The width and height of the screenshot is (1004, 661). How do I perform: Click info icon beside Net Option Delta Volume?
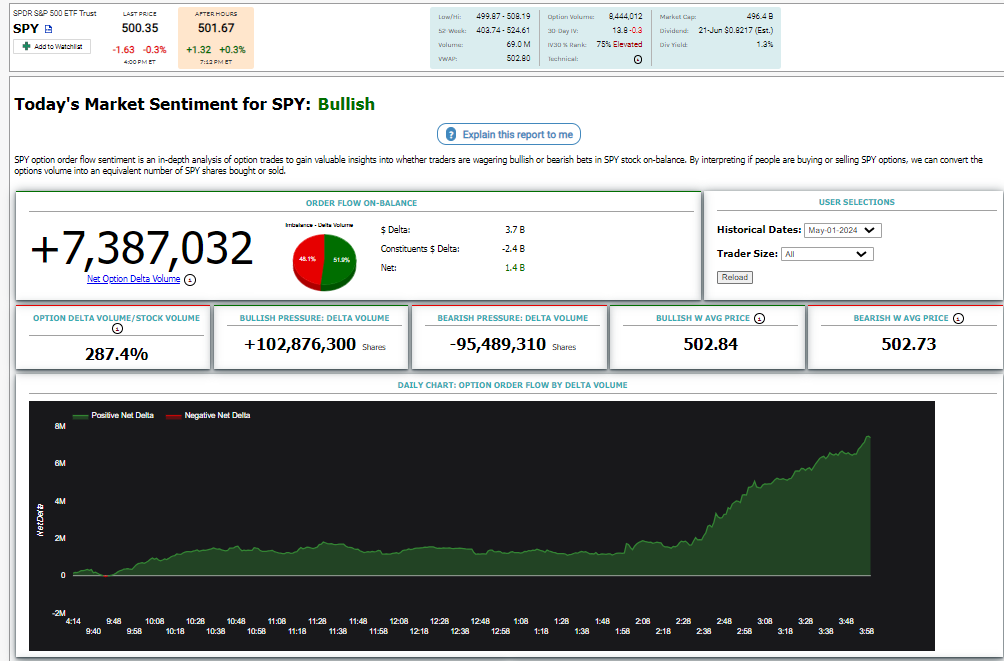click(190, 280)
